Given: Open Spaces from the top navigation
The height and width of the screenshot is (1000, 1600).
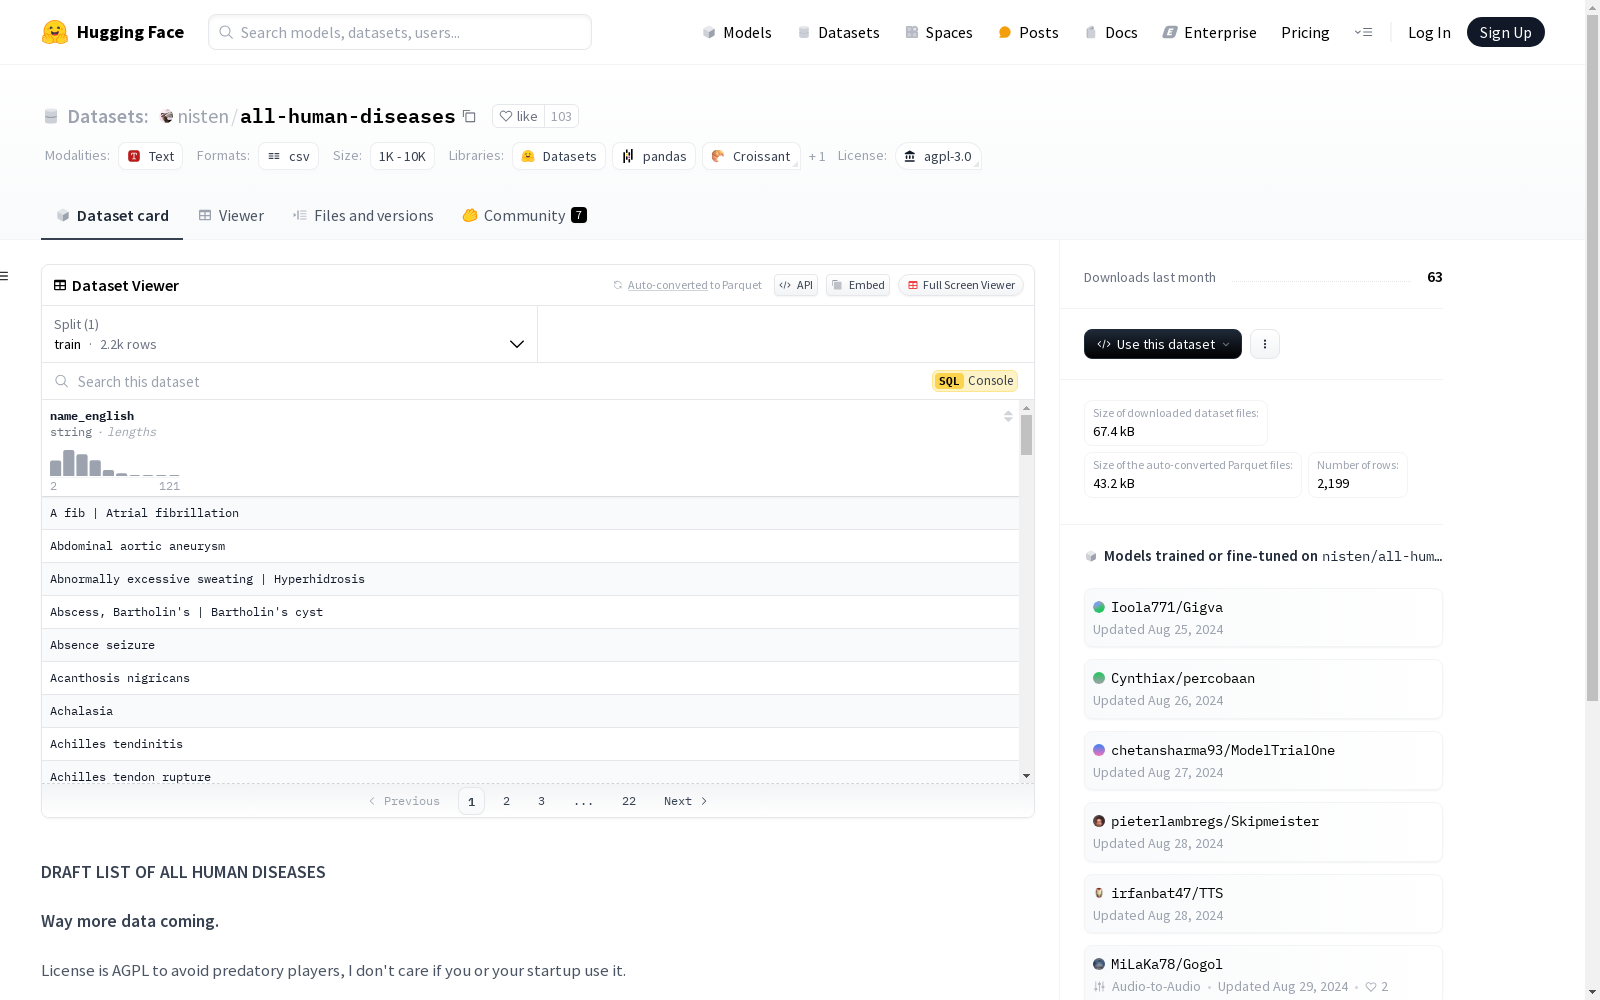Looking at the screenshot, I should click(x=938, y=32).
